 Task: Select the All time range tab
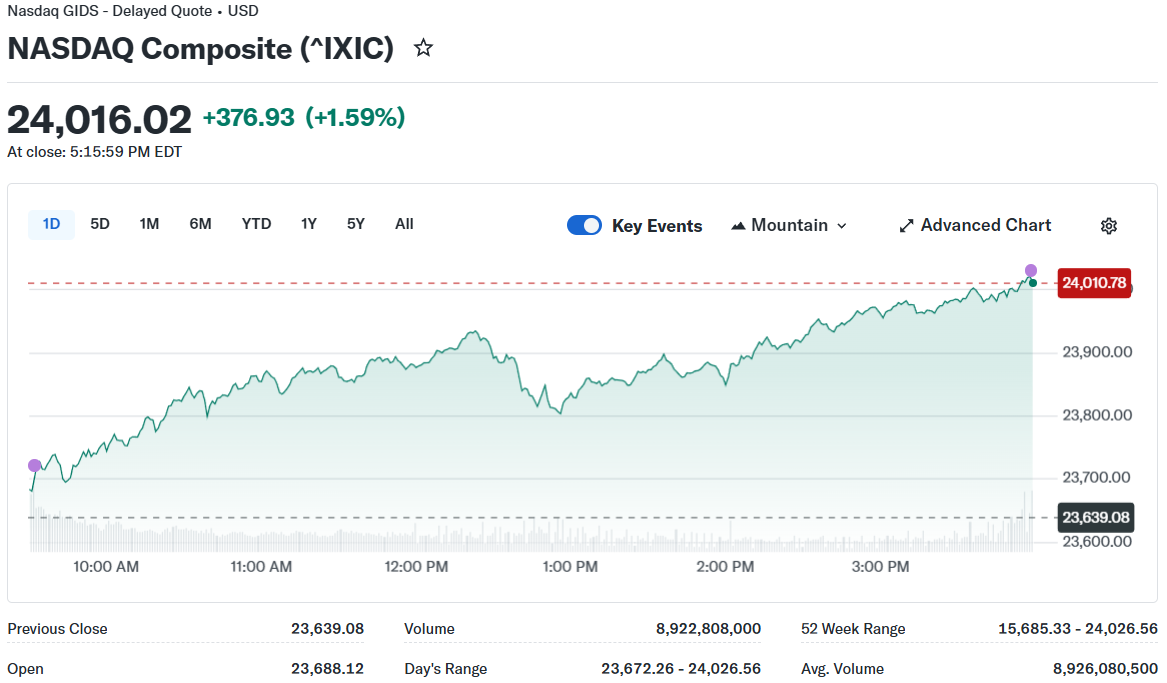coord(404,224)
